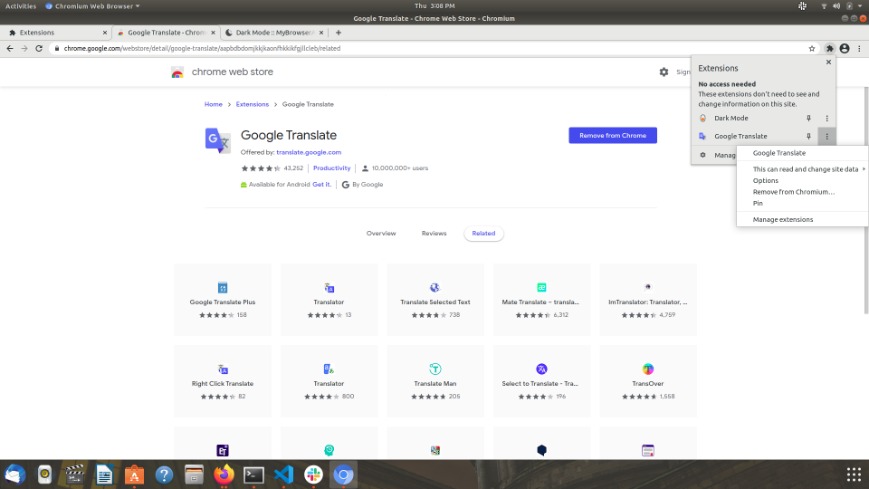The image size is (869, 489).
Task: Pin the Google Translate extension via pin icon
Action: tap(809, 136)
